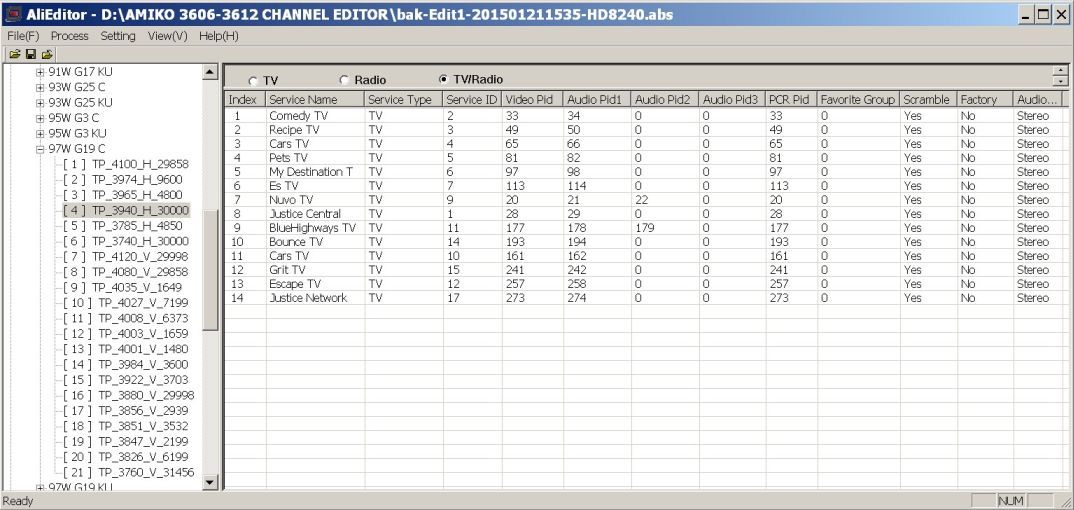Select the Justice Network channel row
The height and width of the screenshot is (510, 1074).
(644, 298)
